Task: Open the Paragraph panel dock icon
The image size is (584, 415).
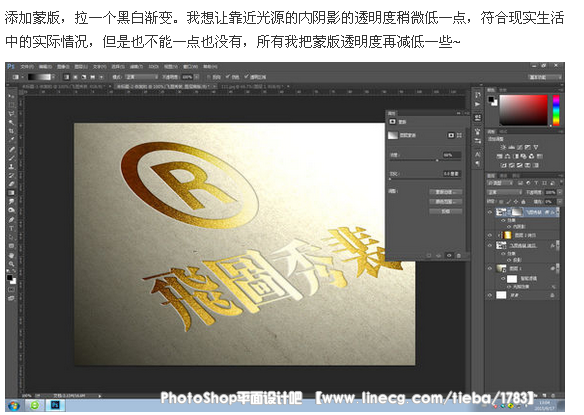Action: point(477,163)
